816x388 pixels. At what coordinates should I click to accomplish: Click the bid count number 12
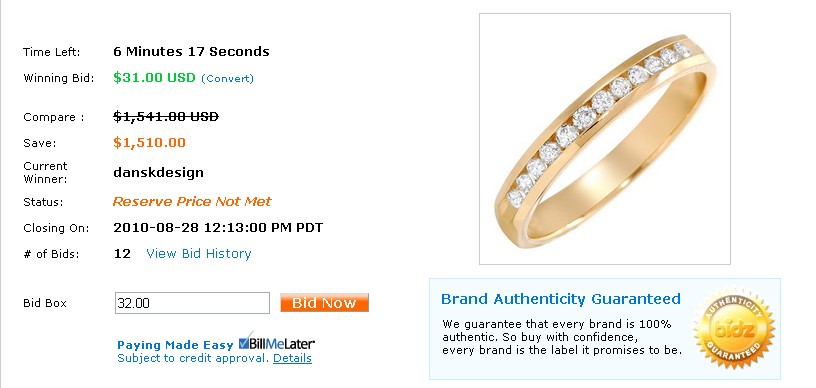122,254
